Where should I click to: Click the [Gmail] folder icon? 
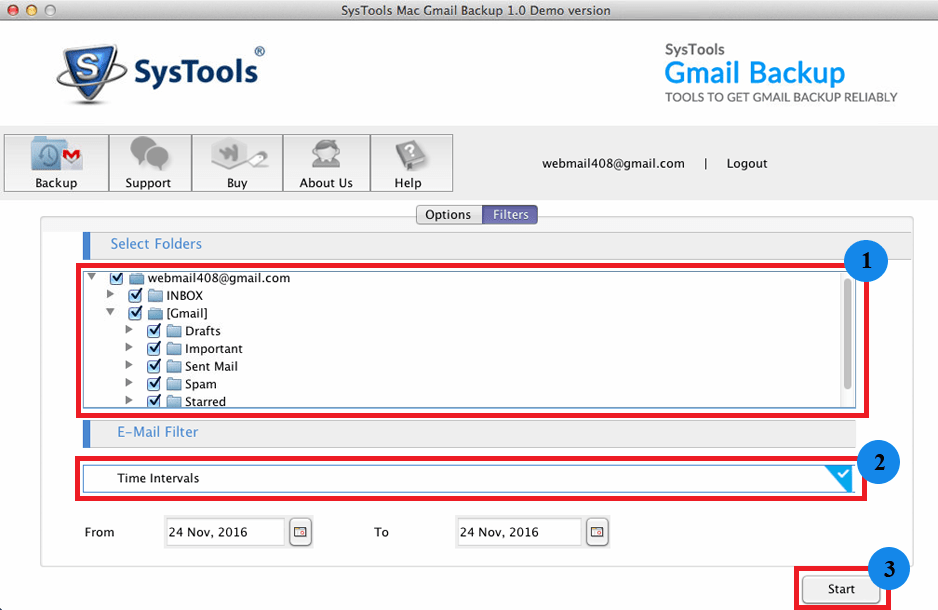coord(156,313)
